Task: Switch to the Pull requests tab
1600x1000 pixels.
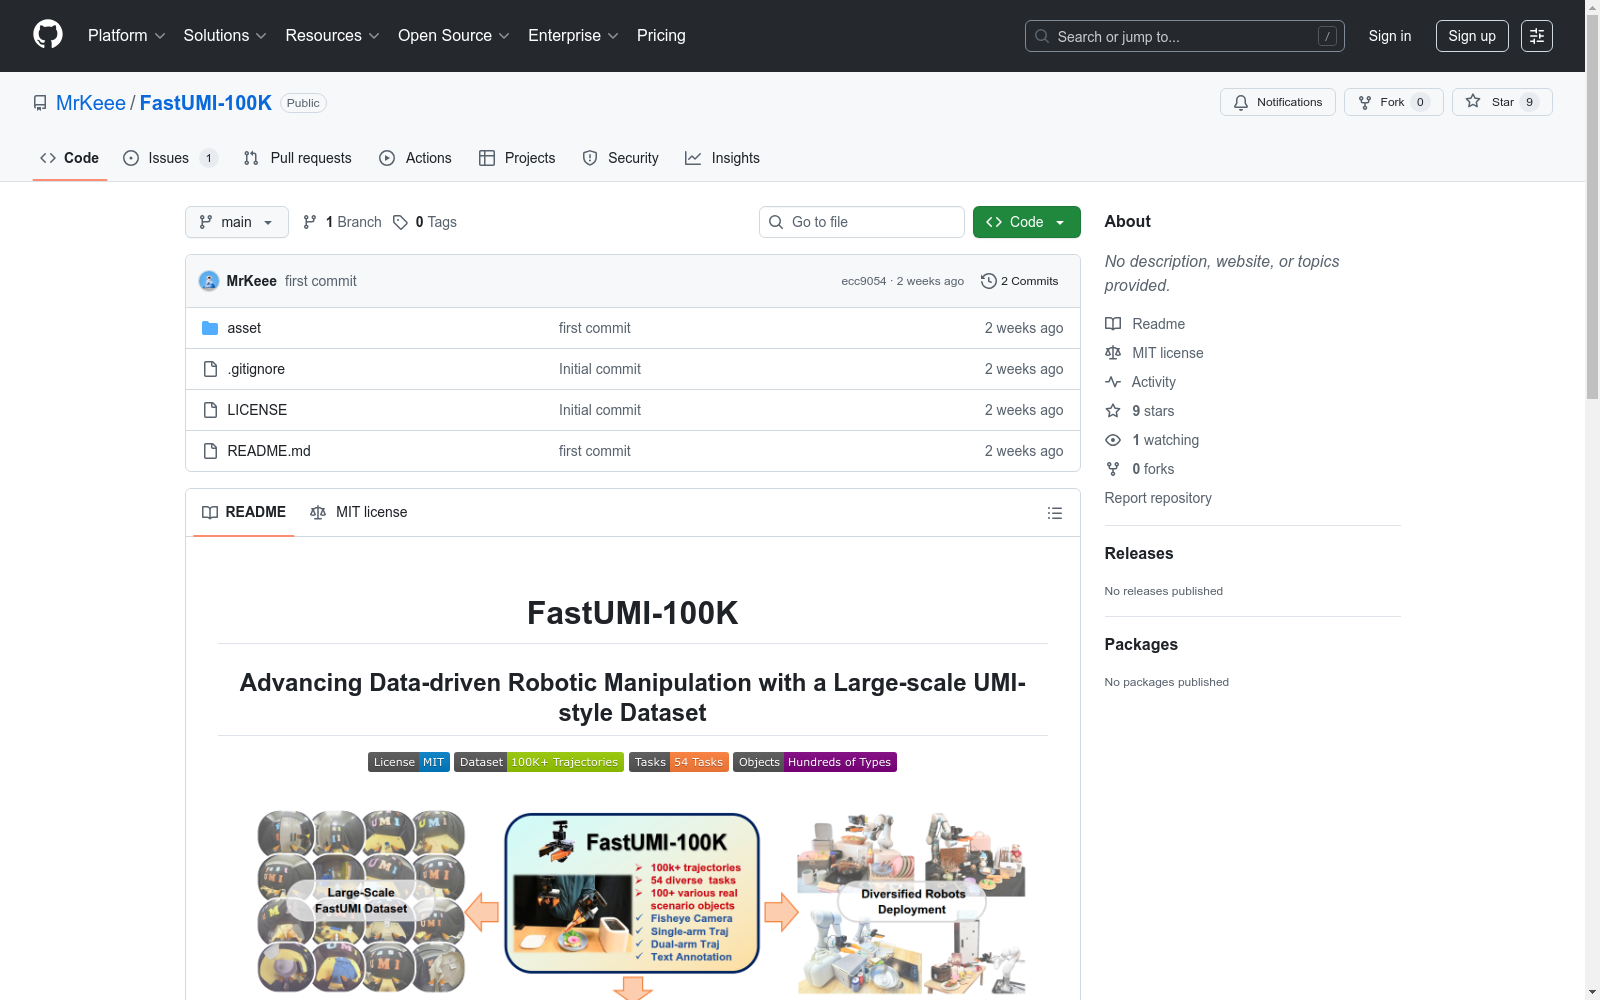Action: tap(298, 158)
